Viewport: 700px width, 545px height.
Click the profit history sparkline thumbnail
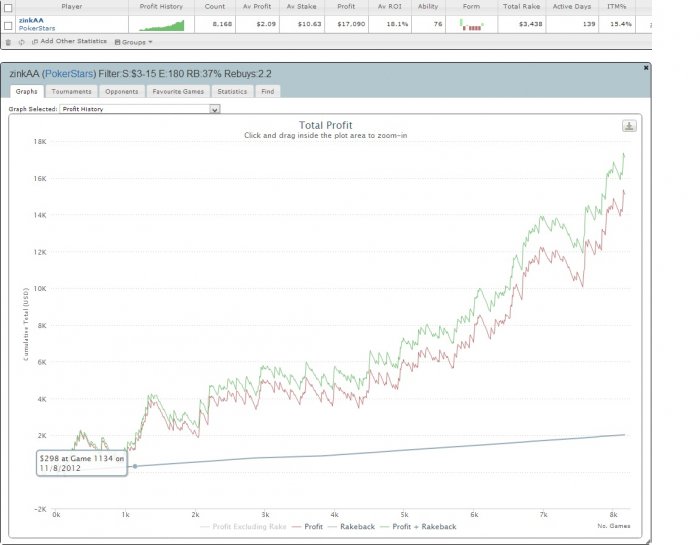coord(162,25)
